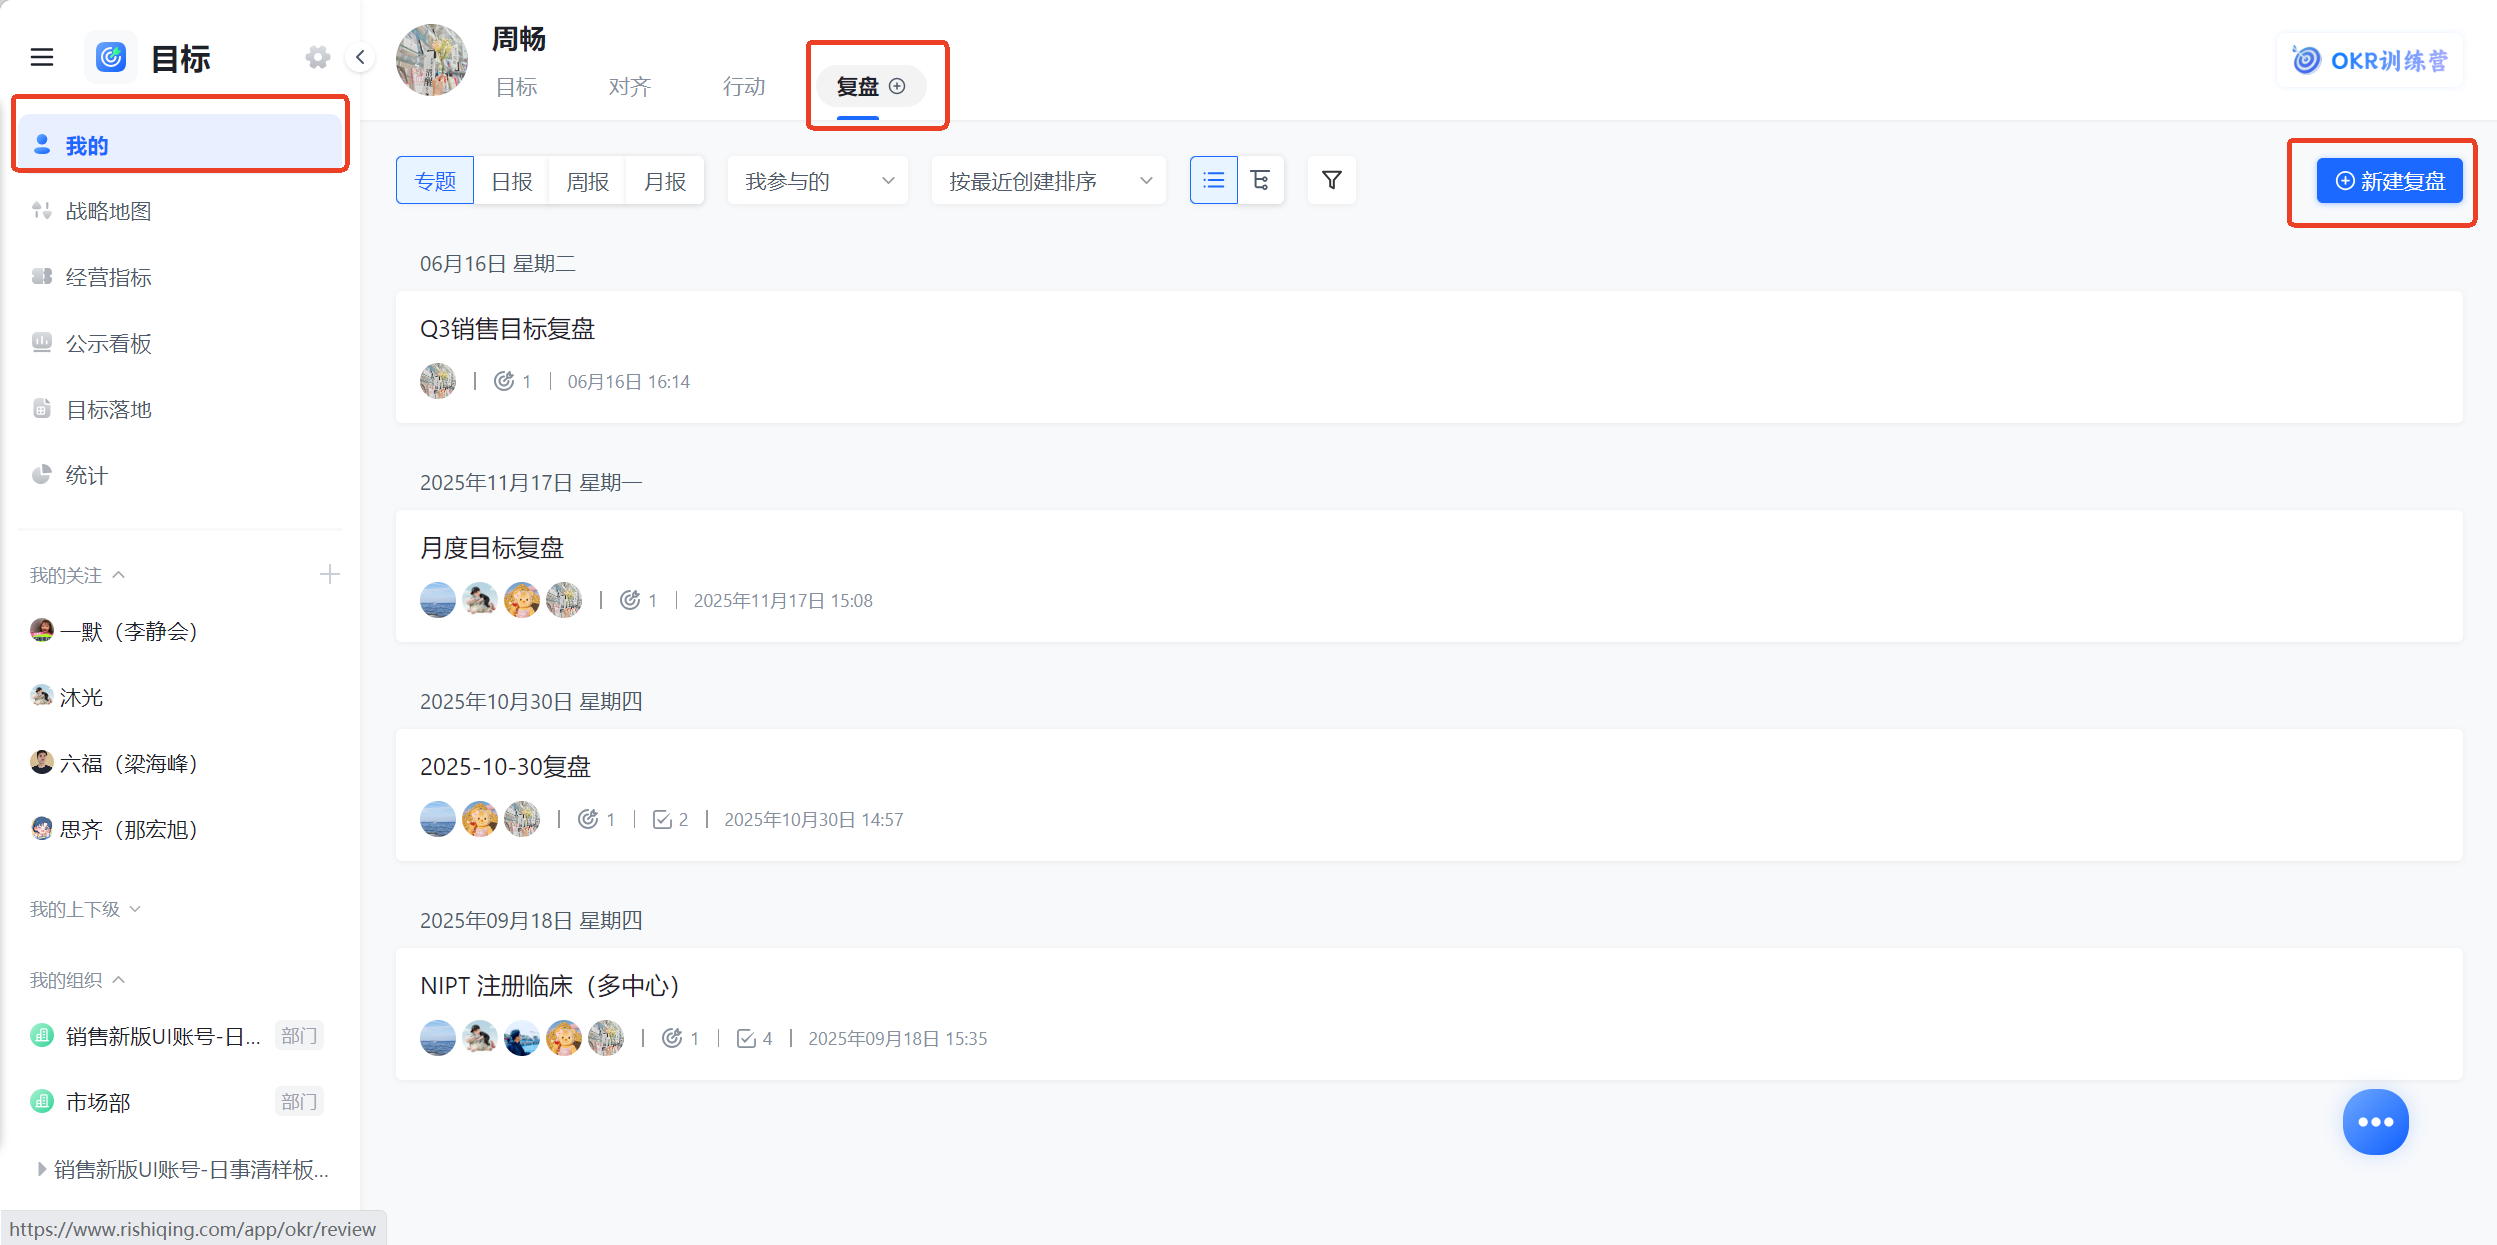Click 统计 pie chart sidebar icon
The height and width of the screenshot is (1245, 2497).
click(41, 474)
